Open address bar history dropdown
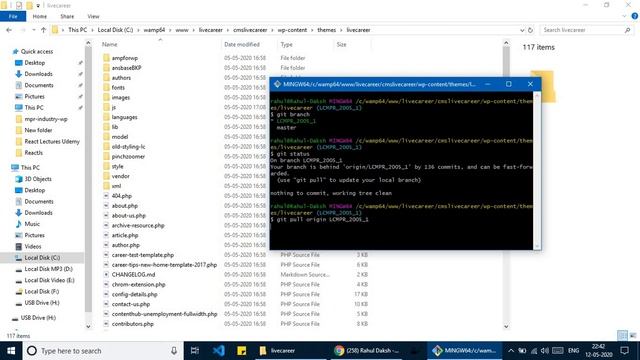The width and height of the screenshot is (640, 360). 522,30
